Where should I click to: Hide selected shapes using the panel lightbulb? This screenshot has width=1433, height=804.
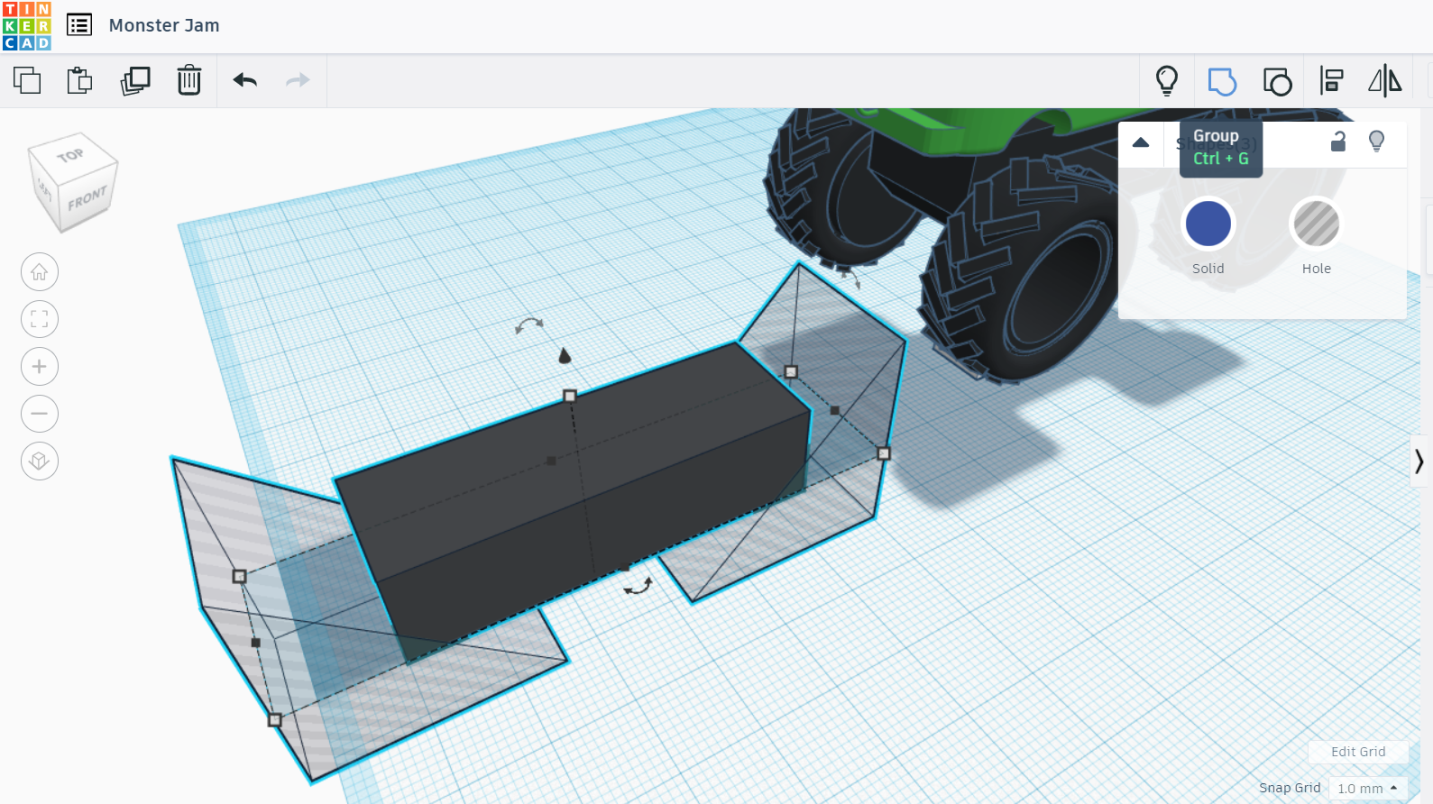point(1377,141)
